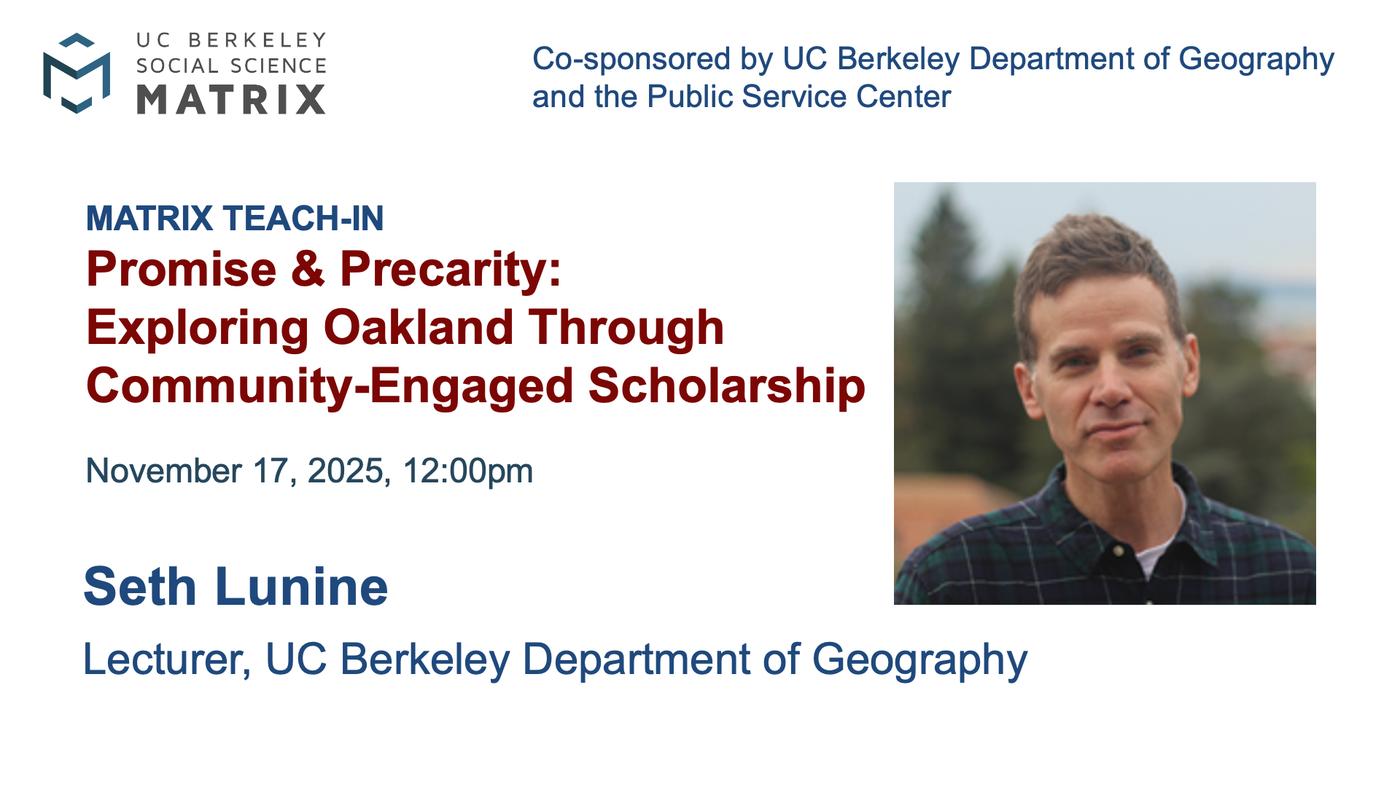Click the MATRIX TEACH-IN heading

[x=235, y=218]
